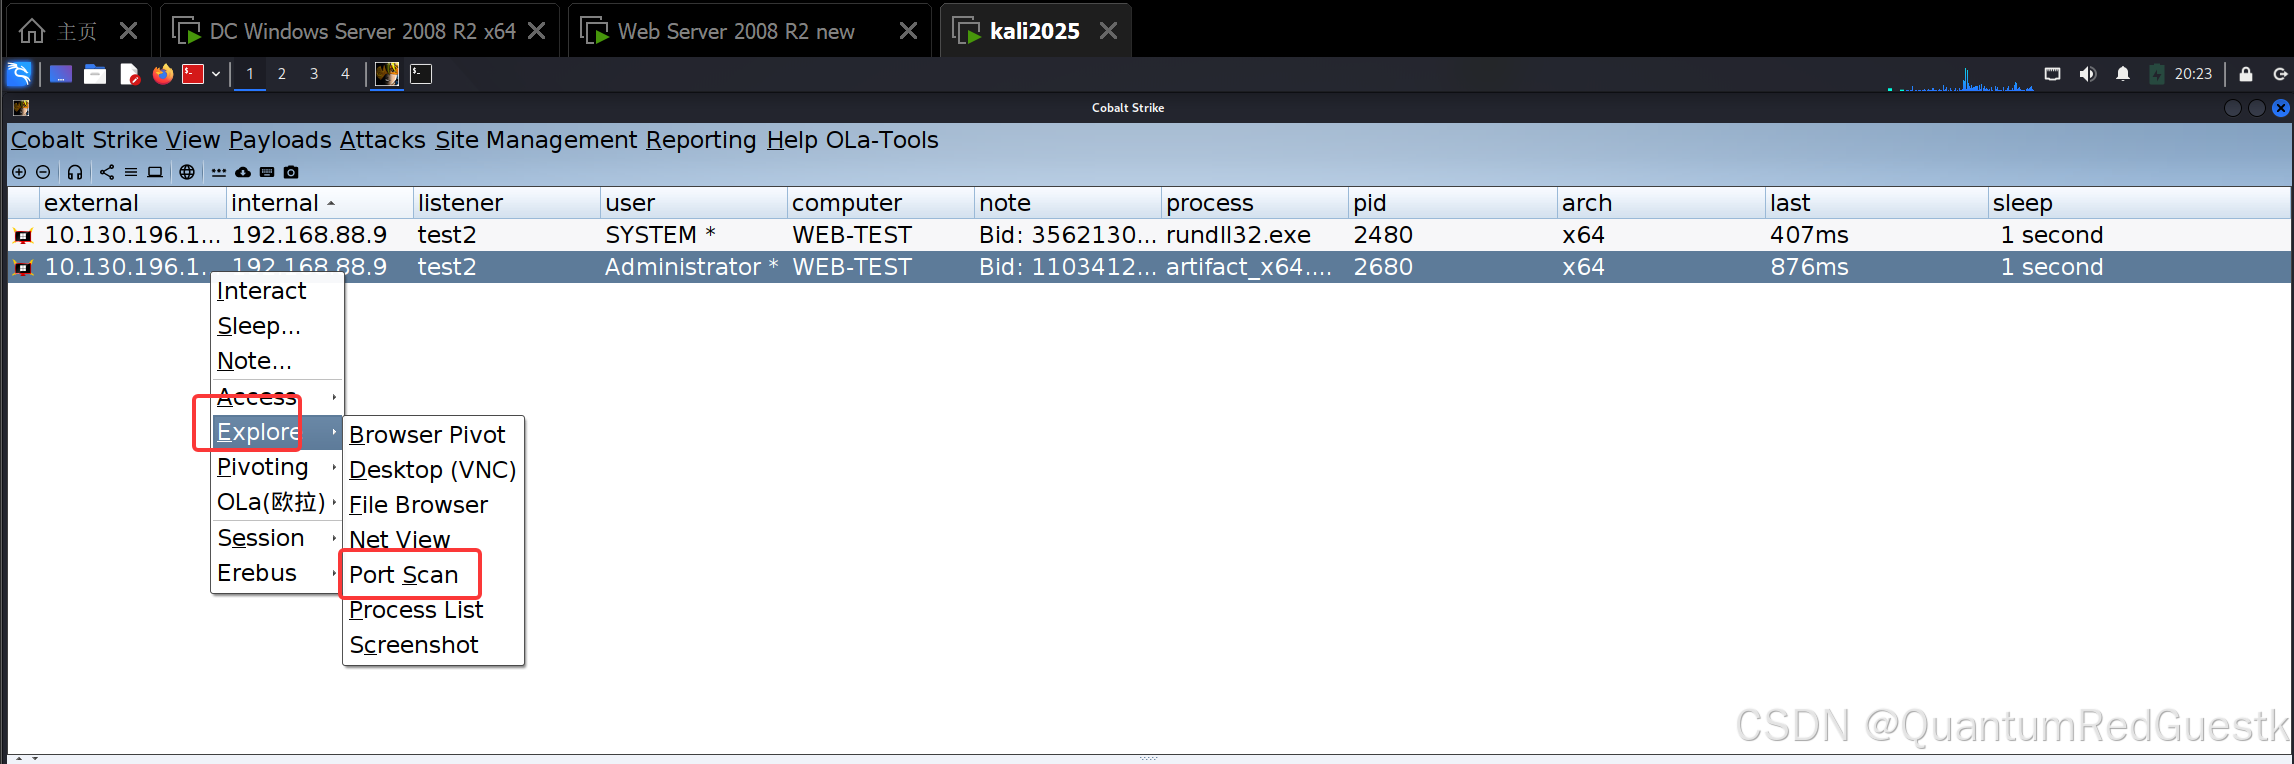Select the SYSTEM * rundll32.exe session row

1149,235
